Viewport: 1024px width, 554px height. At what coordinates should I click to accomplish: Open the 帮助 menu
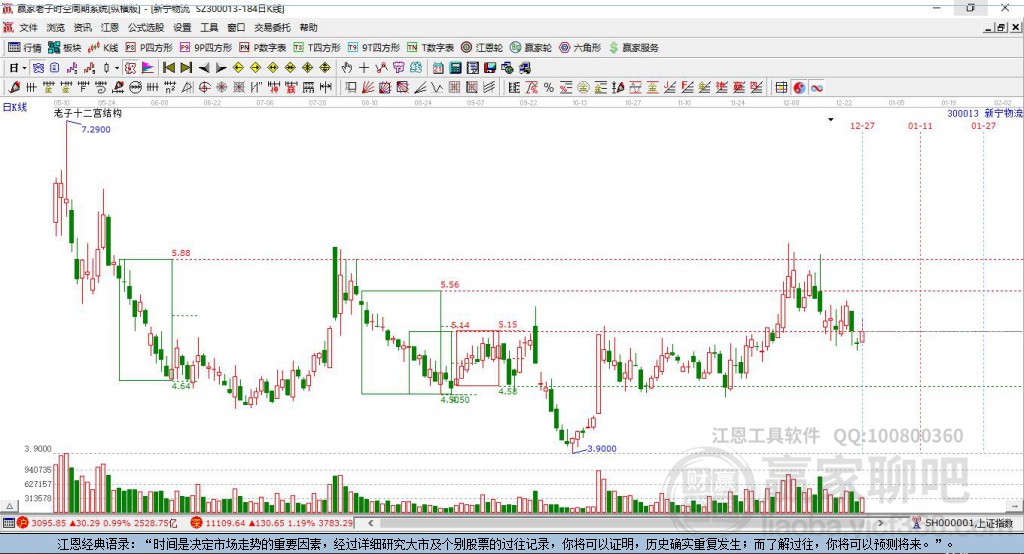point(308,27)
